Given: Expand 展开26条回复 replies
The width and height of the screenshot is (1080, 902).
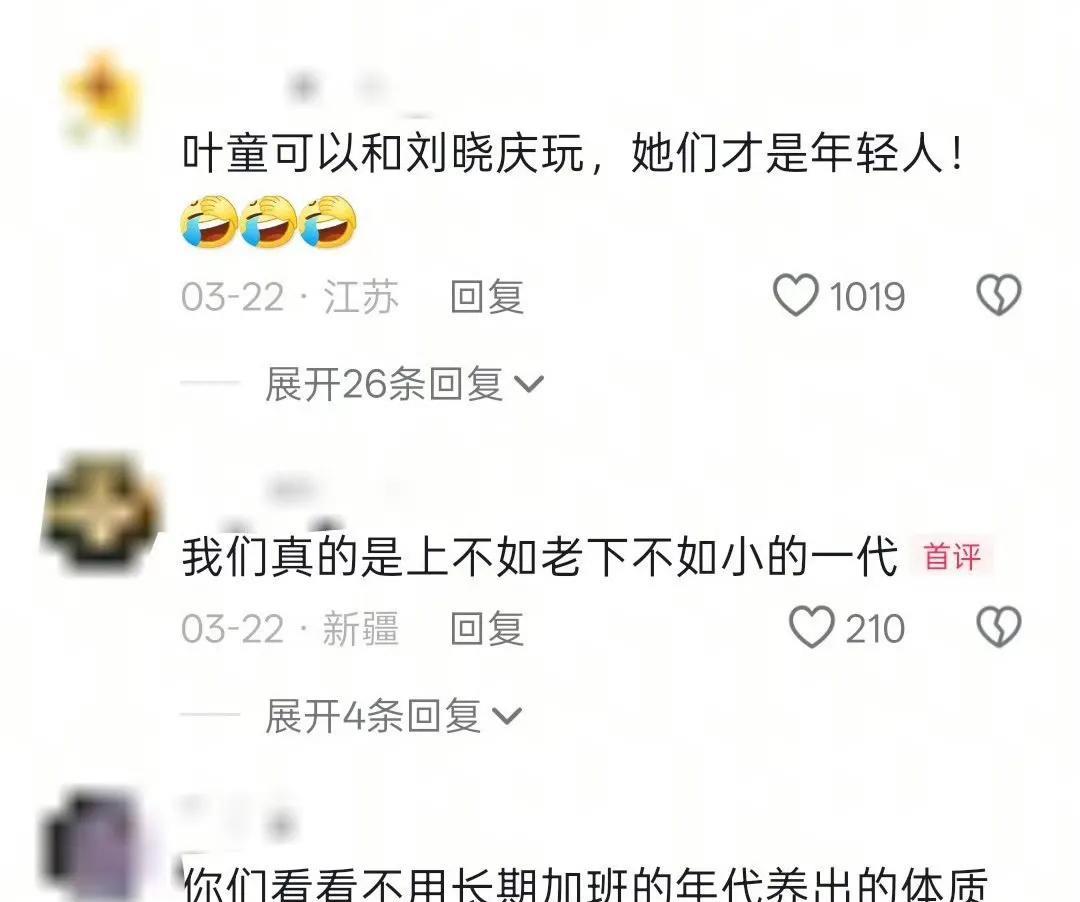Looking at the screenshot, I should [404, 384].
